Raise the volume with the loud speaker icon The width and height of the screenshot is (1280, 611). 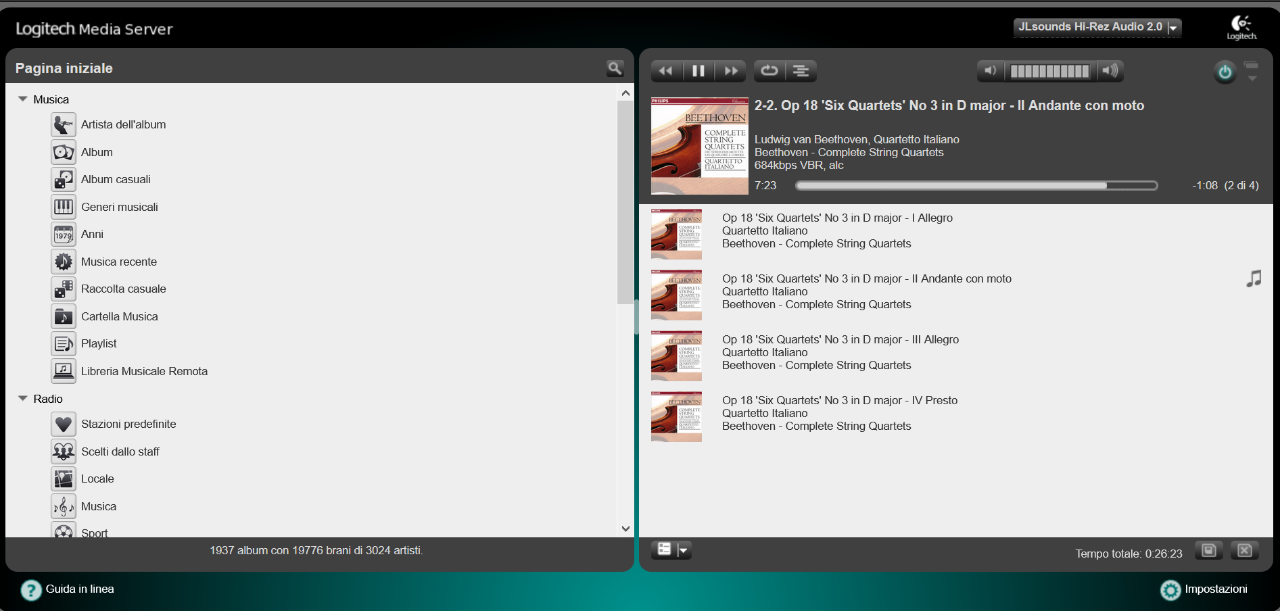click(x=1109, y=71)
